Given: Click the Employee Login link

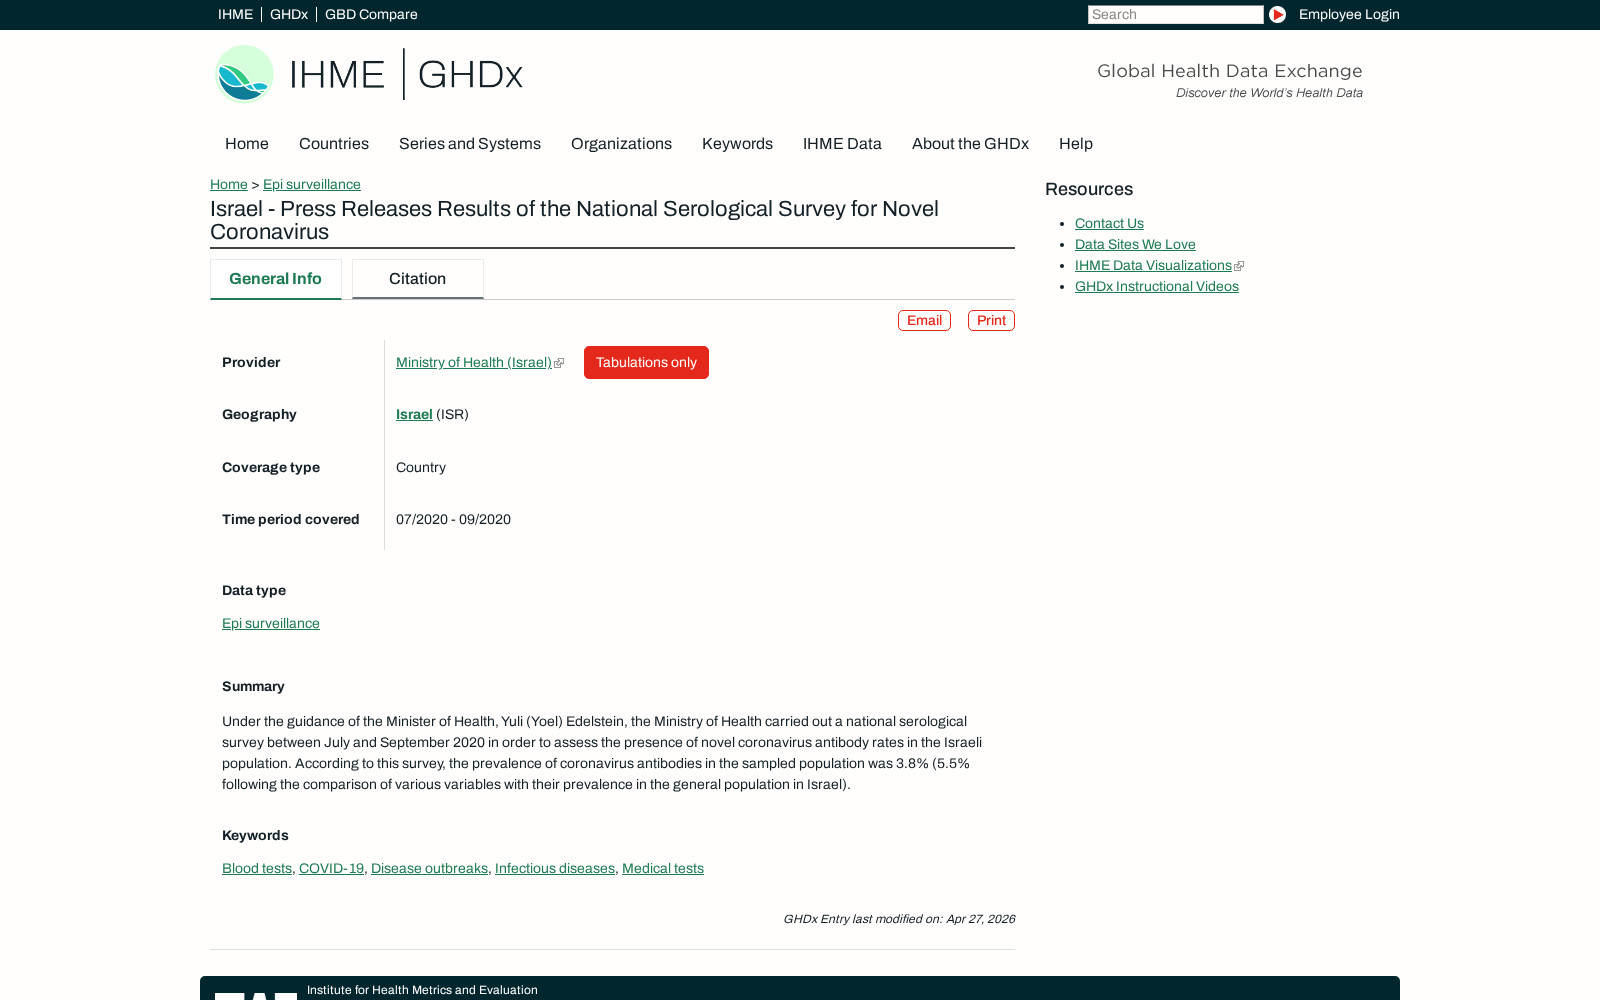Looking at the screenshot, I should coord(1349,14).
